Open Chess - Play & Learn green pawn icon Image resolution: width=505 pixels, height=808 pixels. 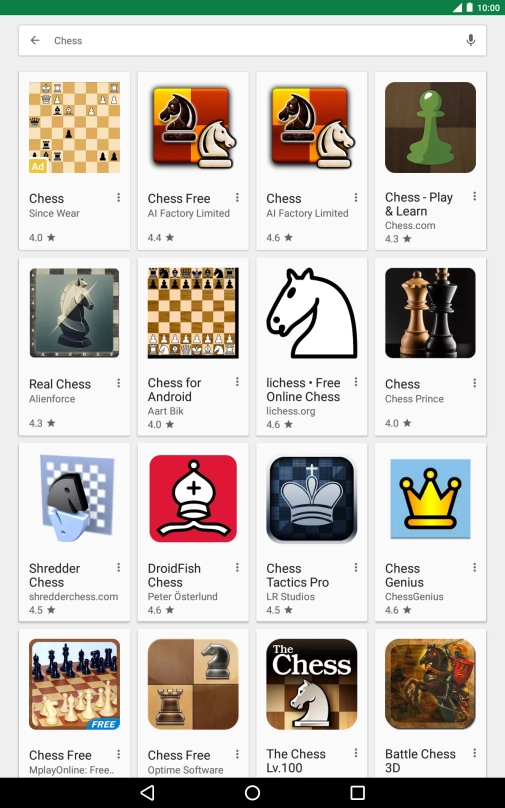[x=430, y=127]
